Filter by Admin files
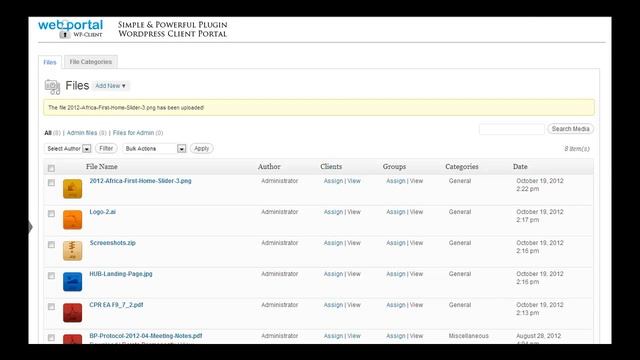 pyautogui.click(x=82, y=133)
